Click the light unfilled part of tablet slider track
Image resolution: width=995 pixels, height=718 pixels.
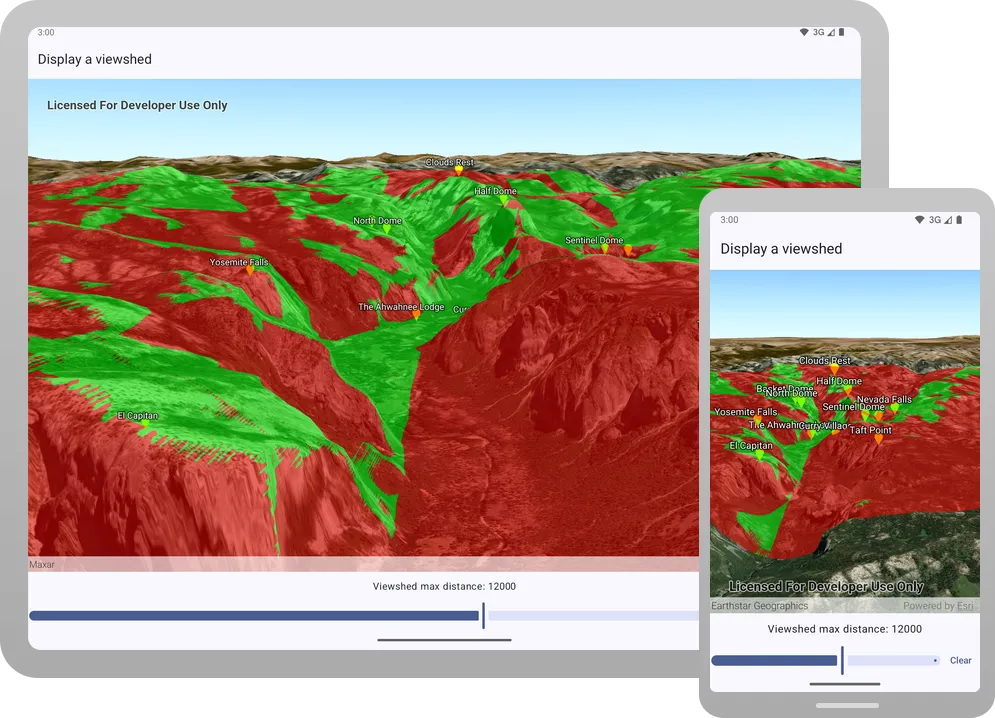tap(593, 616)
